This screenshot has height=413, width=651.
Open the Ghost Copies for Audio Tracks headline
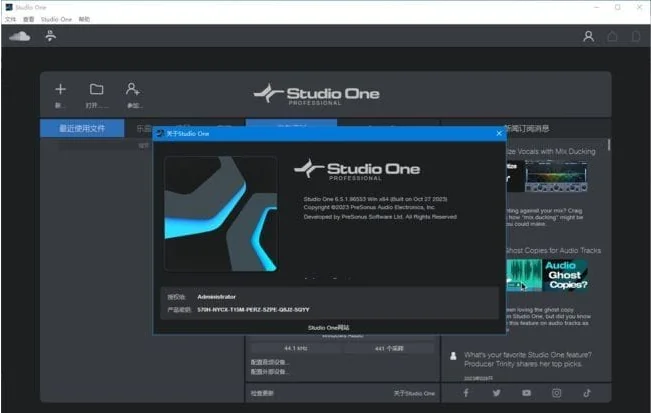(553, 250)
